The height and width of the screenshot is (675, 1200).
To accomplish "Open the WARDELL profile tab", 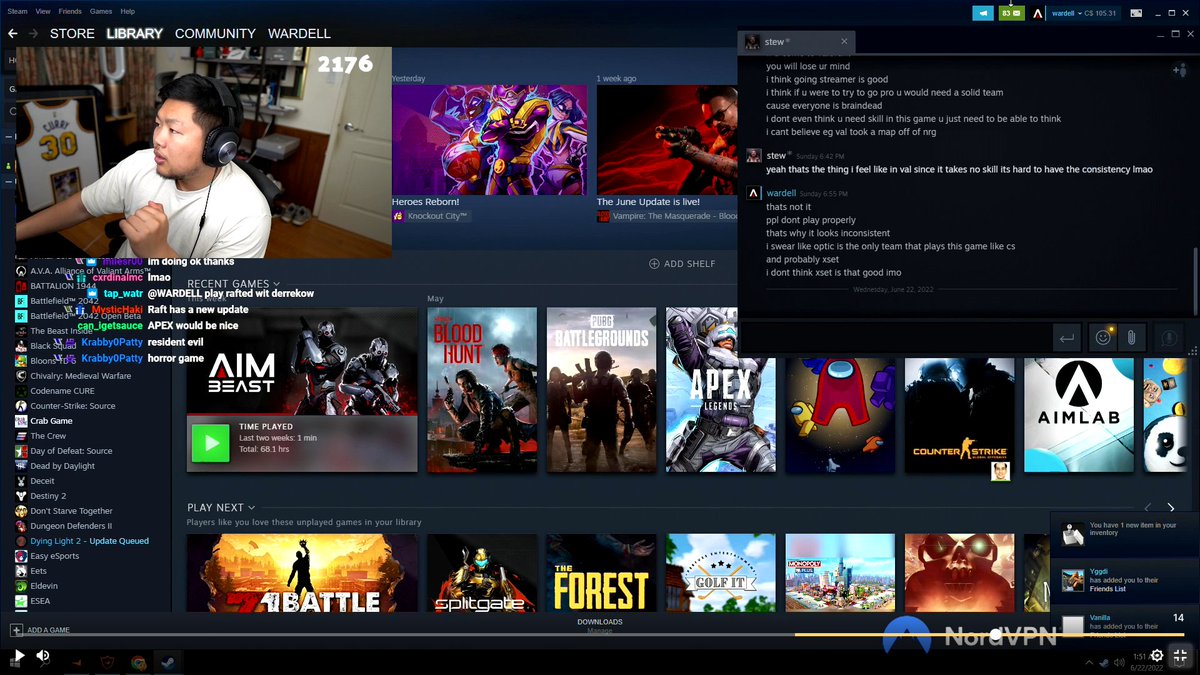I will point(299,33).
